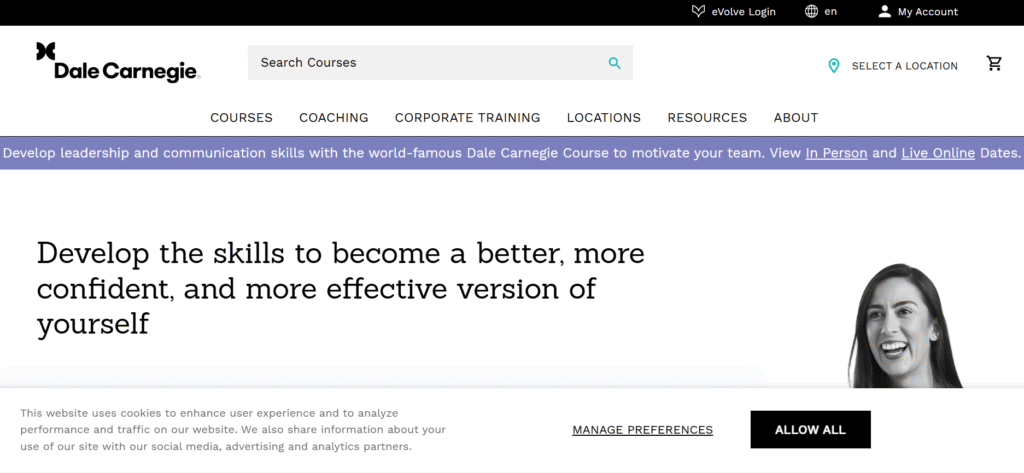The width and height of the screenshot is (1024, 473).
Task: Open My Account link
Action: [x=927, y=12]
